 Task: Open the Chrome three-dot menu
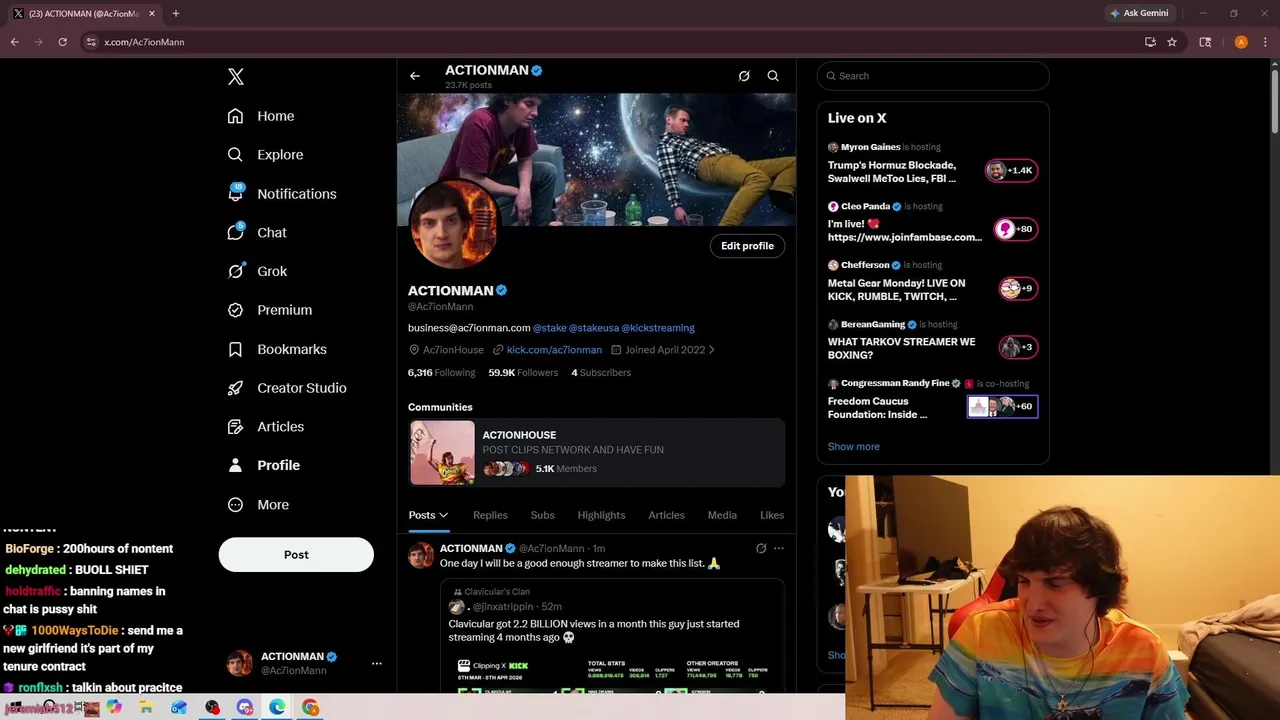(1264, 42)
